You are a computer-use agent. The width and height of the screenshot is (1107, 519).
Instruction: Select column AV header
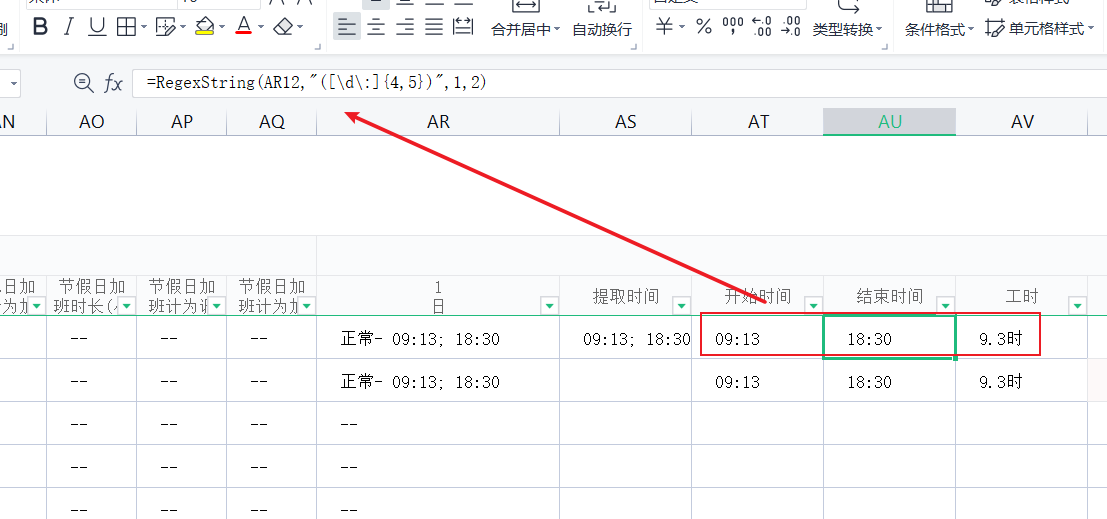click(x=1022, y=122)
